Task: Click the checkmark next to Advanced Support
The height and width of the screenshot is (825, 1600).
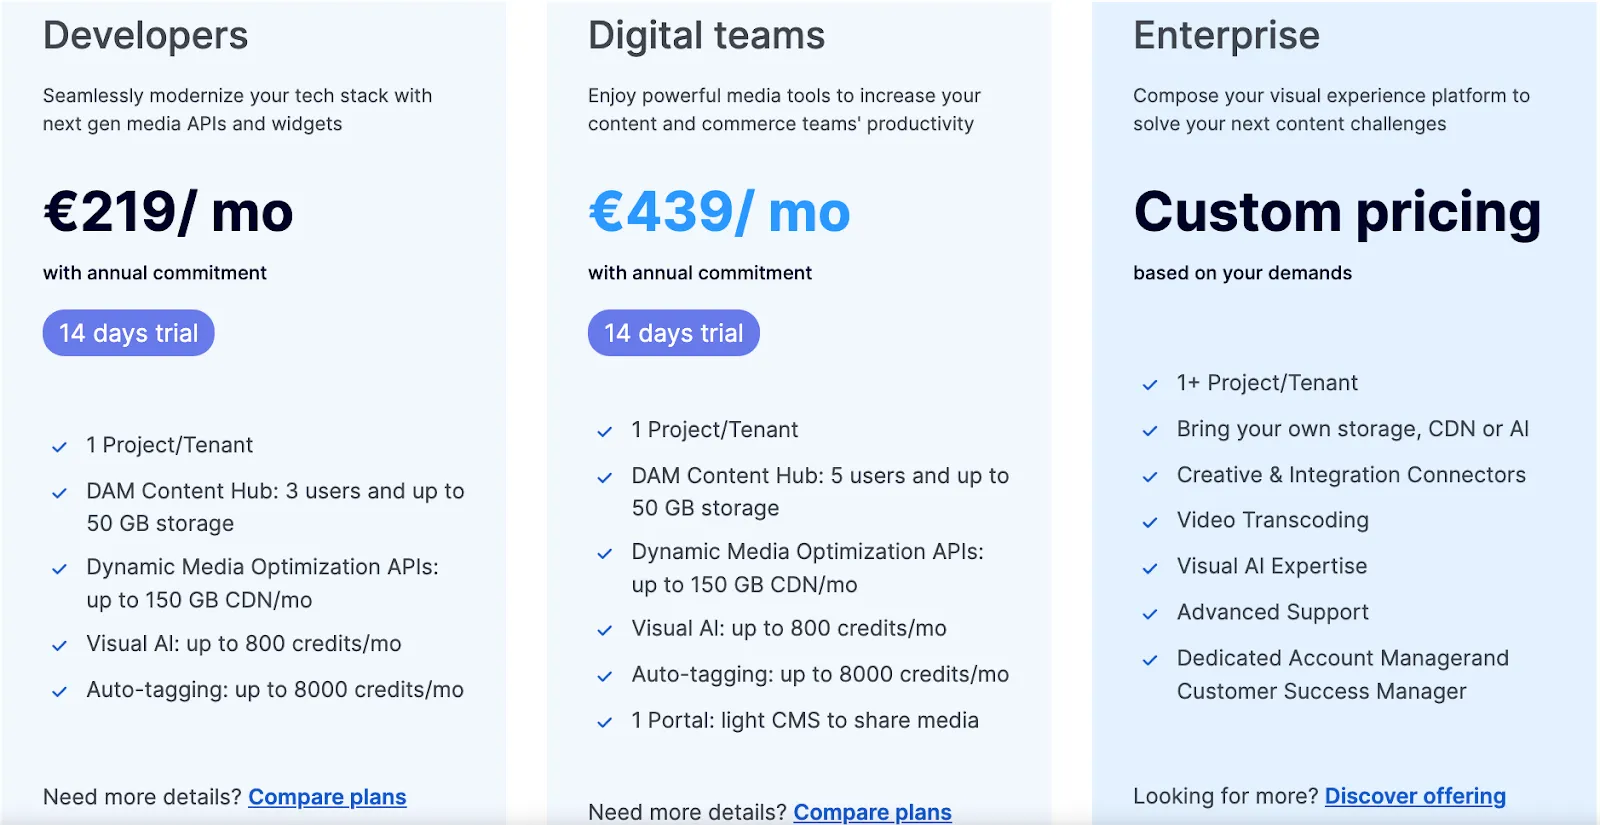Action: 1150,613
